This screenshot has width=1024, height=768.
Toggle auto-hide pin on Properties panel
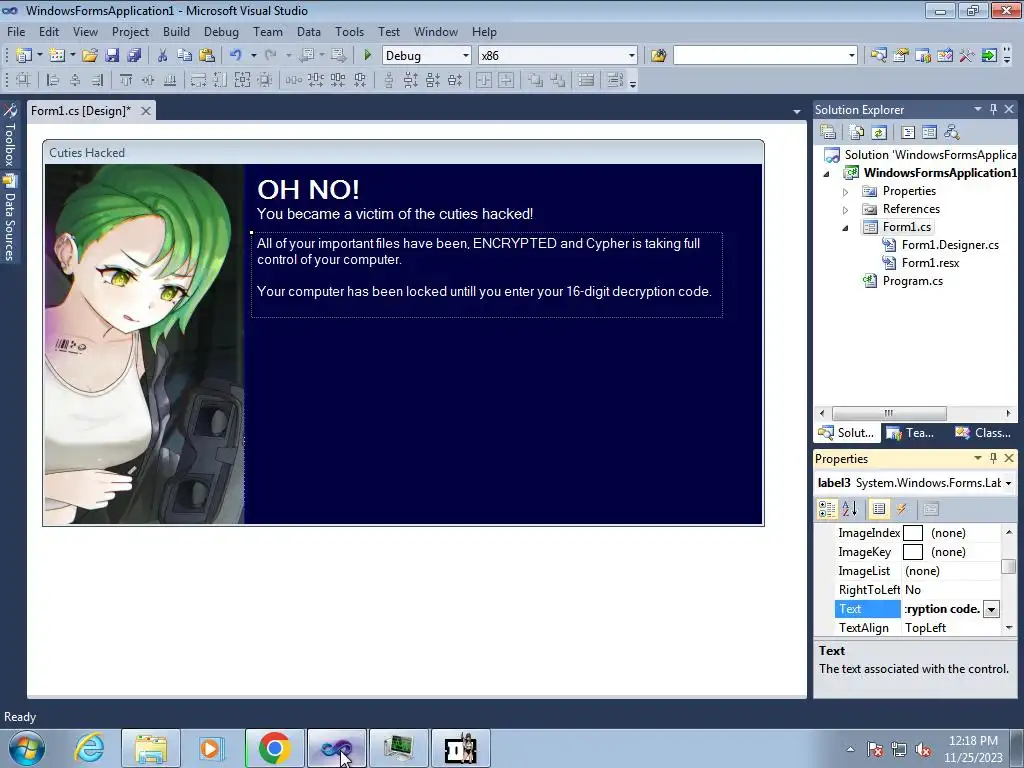(x=993, y=458)
